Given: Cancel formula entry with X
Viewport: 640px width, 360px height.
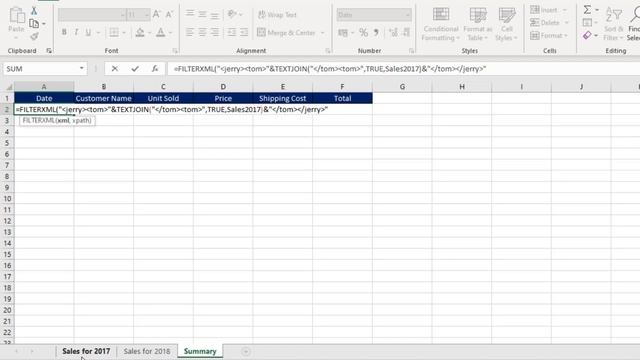Looking at the screenshot, I should click(x=115, y=69).
